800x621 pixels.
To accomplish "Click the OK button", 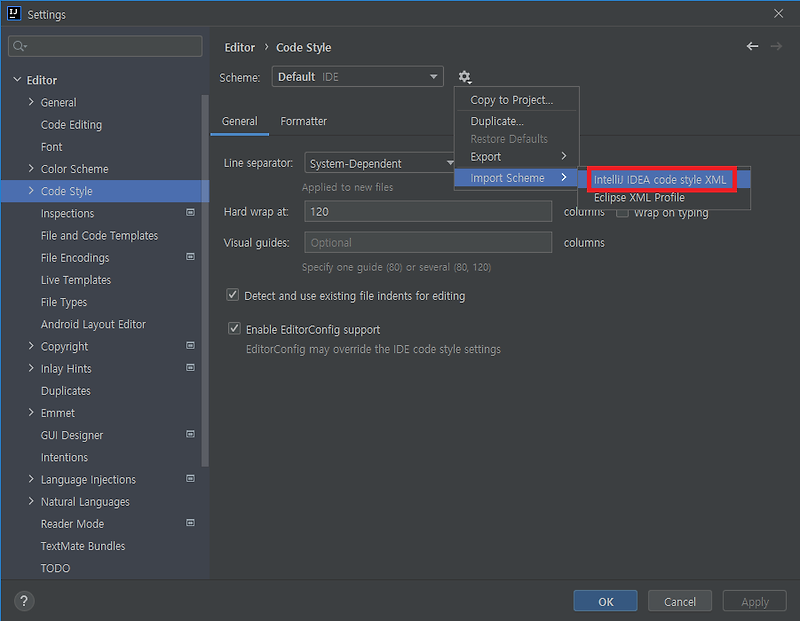I will pos(605,601).
